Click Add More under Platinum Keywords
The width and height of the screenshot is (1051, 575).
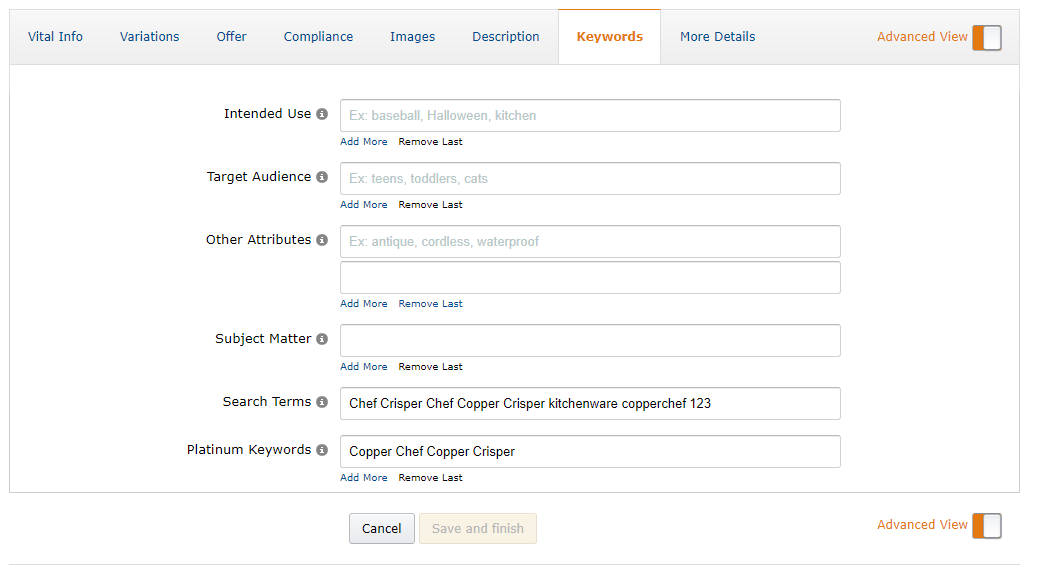click(363, 478)
